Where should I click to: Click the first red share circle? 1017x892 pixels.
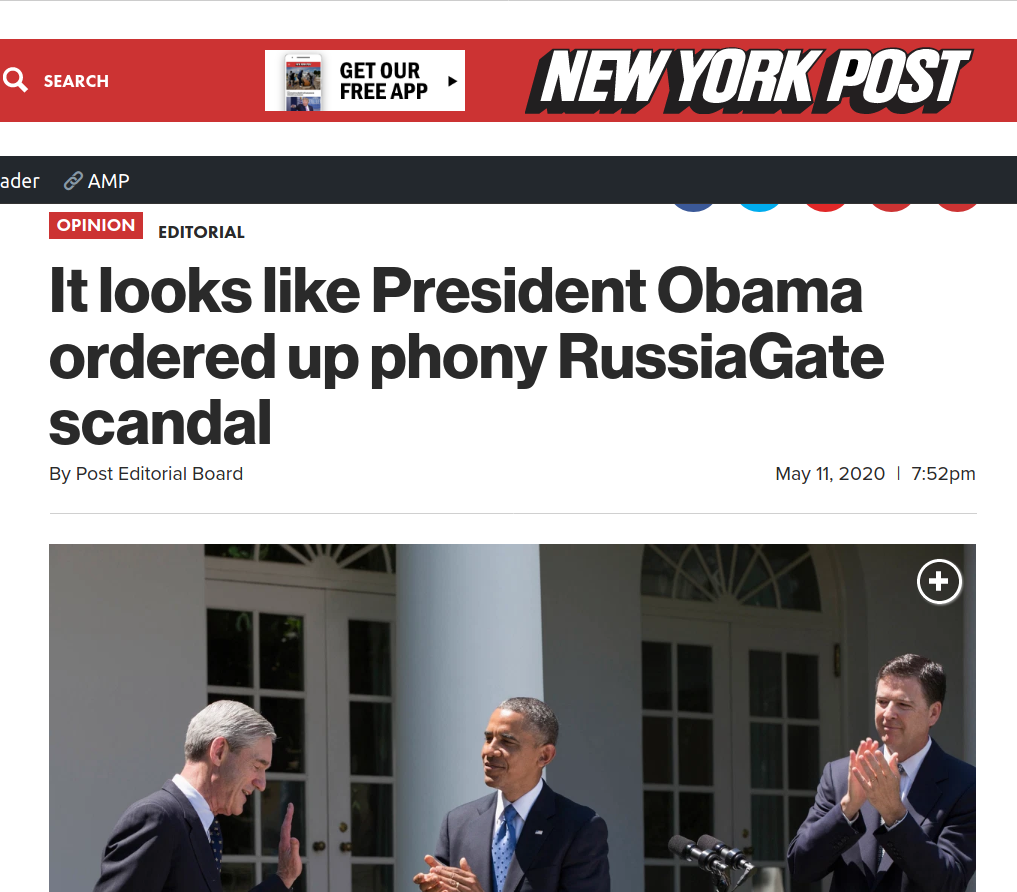pos(826,207)
